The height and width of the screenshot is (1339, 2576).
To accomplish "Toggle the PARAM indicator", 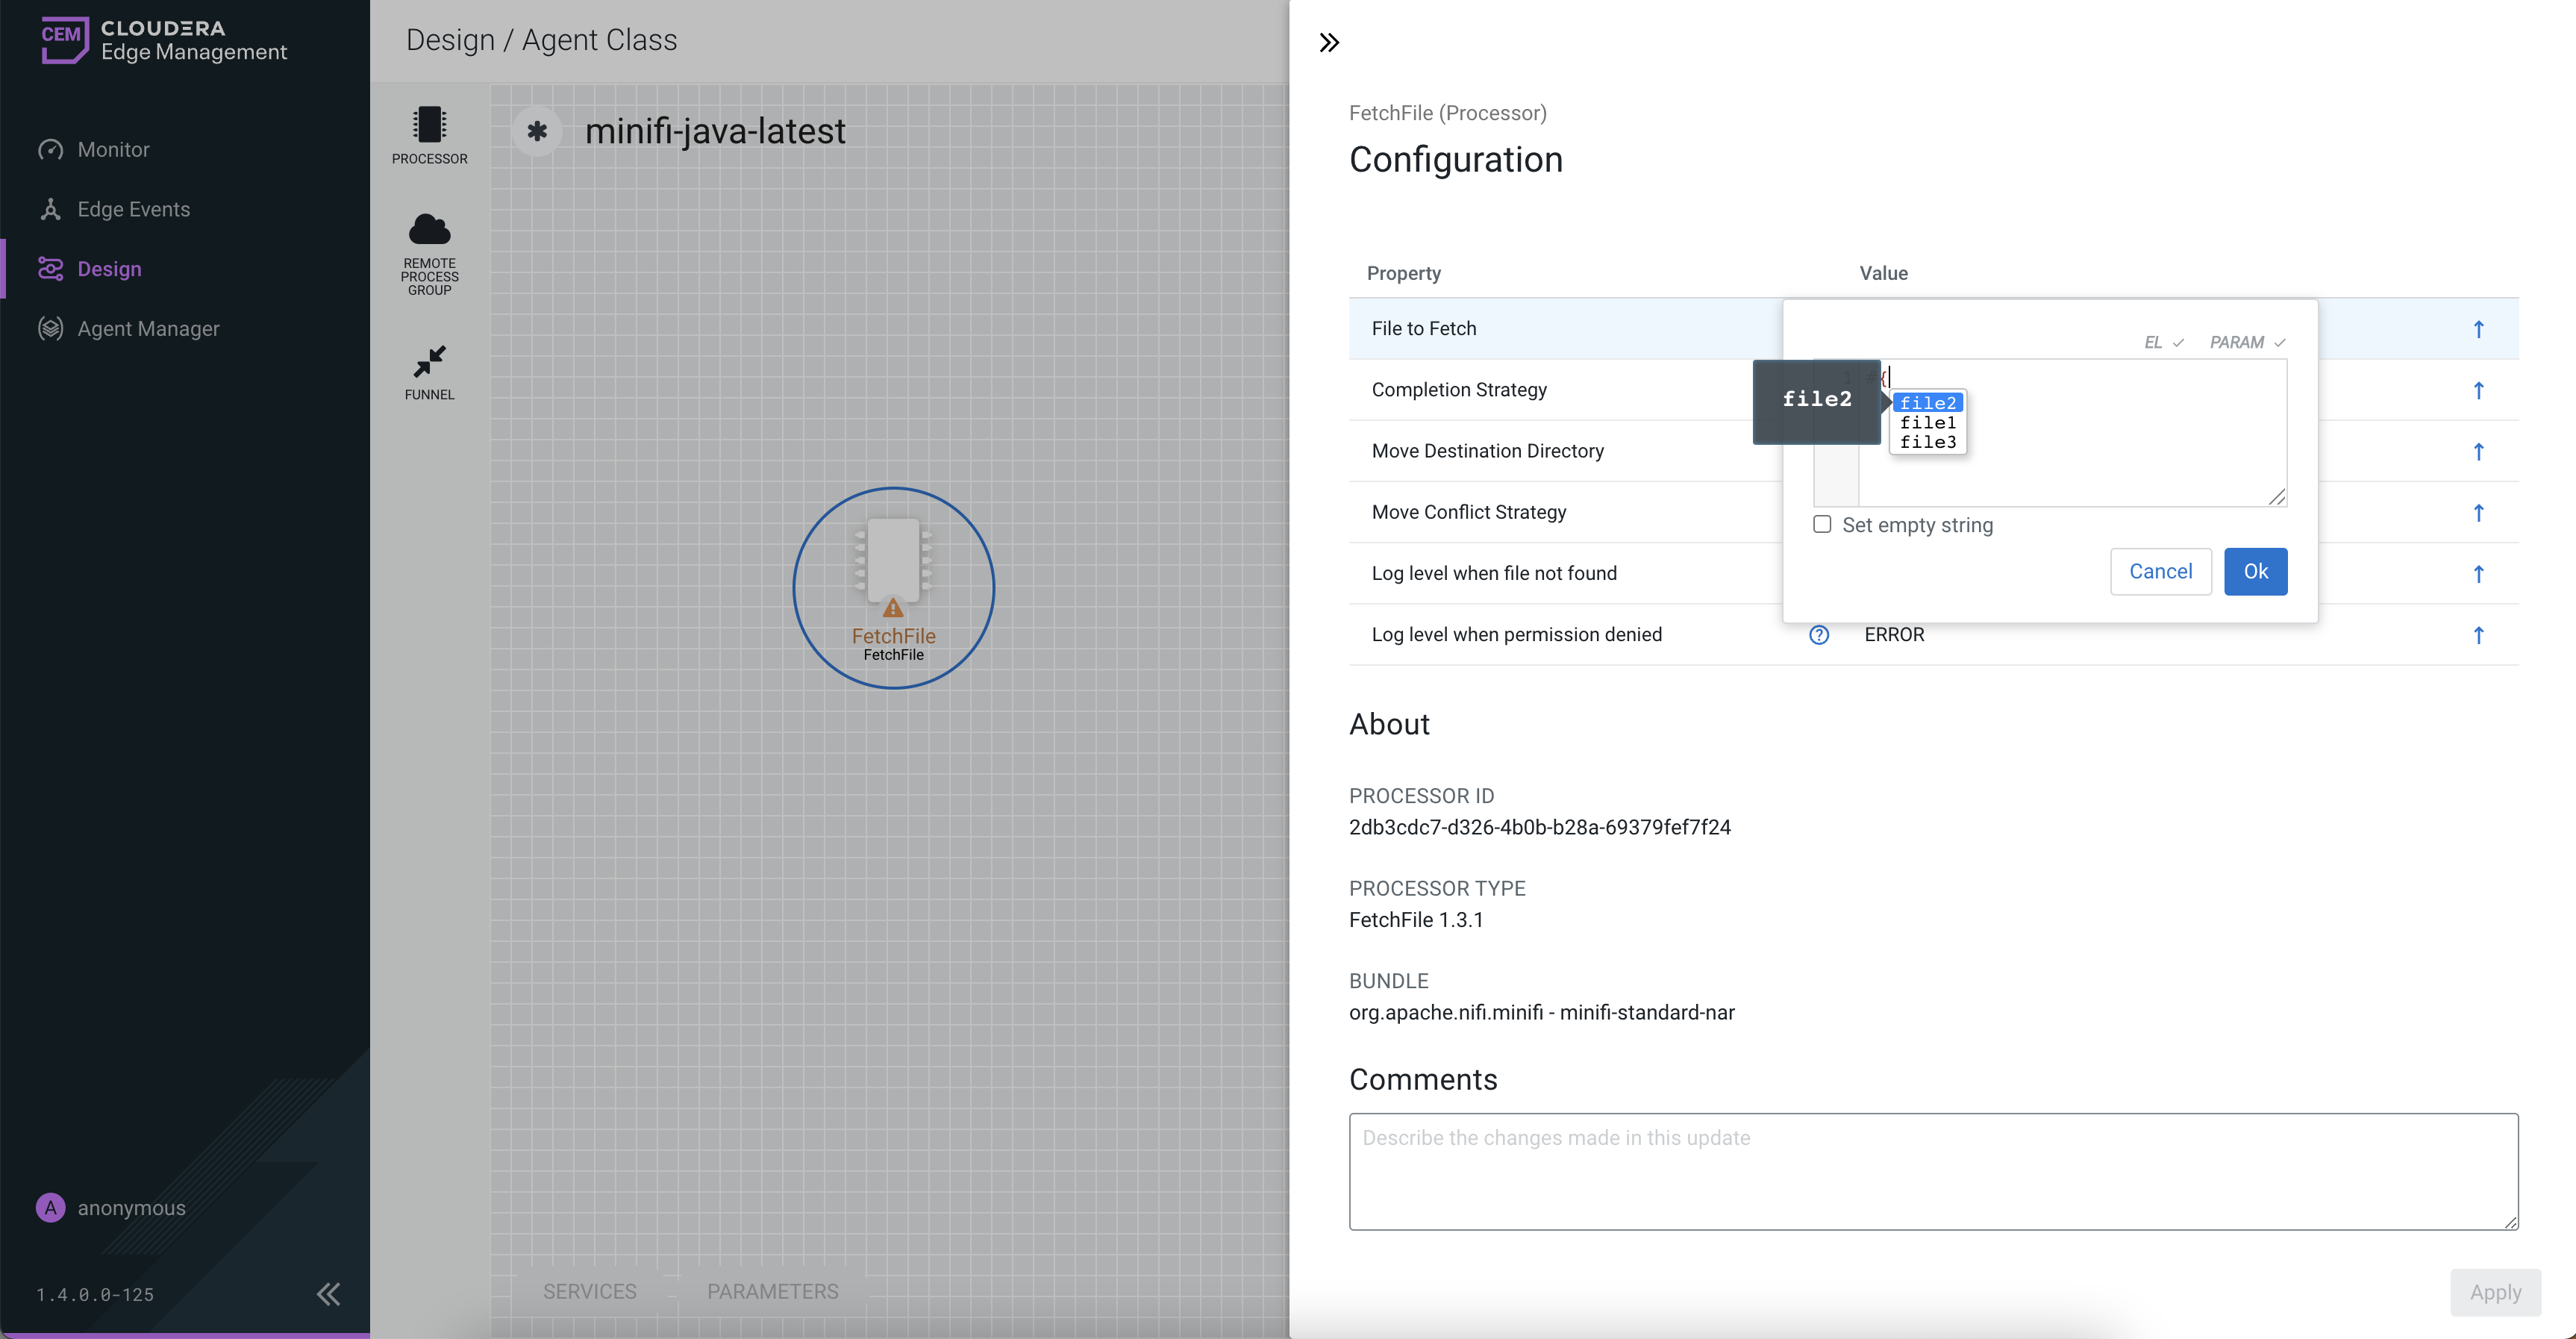I will (2246, 343).
